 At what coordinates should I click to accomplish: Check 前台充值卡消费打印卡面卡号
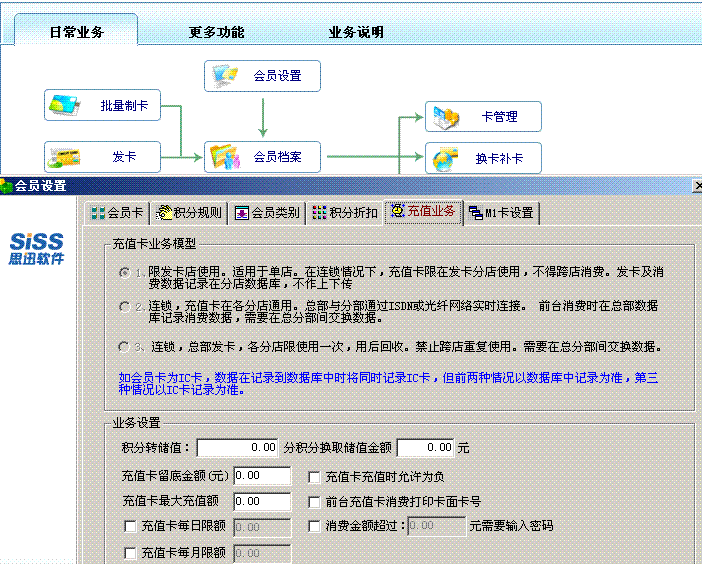(314, 501)
